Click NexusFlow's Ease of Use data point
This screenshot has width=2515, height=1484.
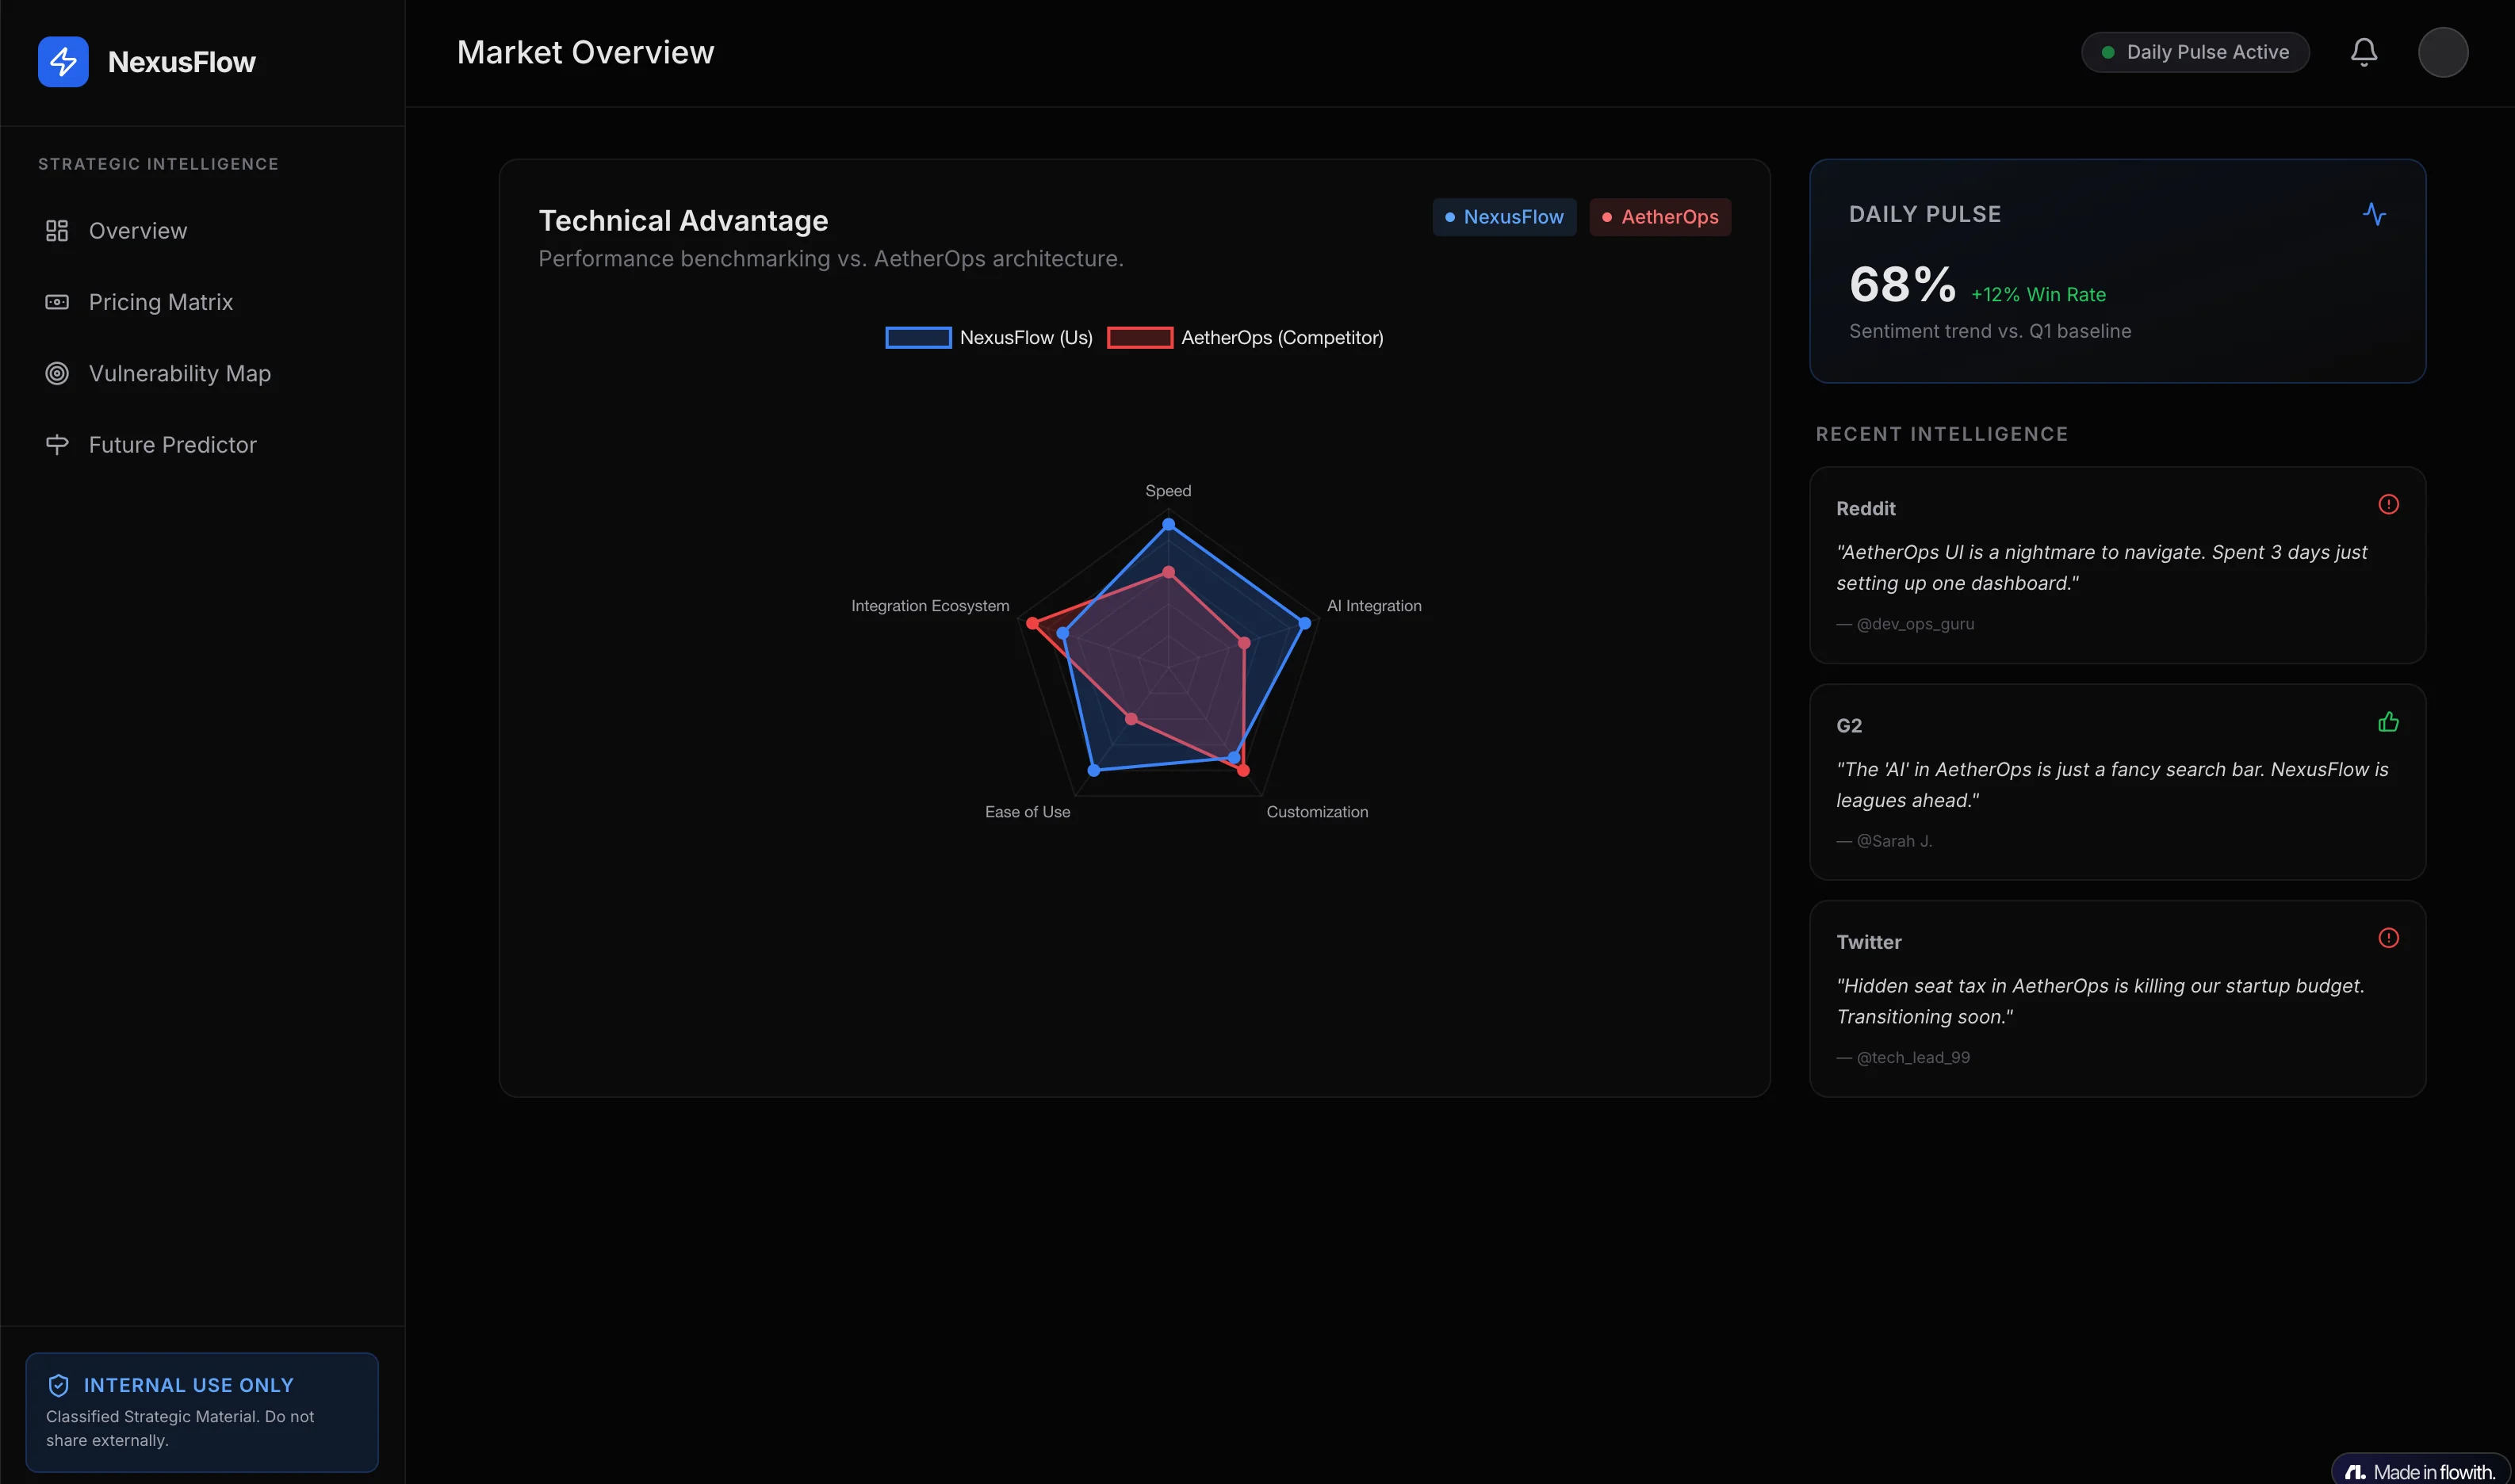click(1093, 770)
